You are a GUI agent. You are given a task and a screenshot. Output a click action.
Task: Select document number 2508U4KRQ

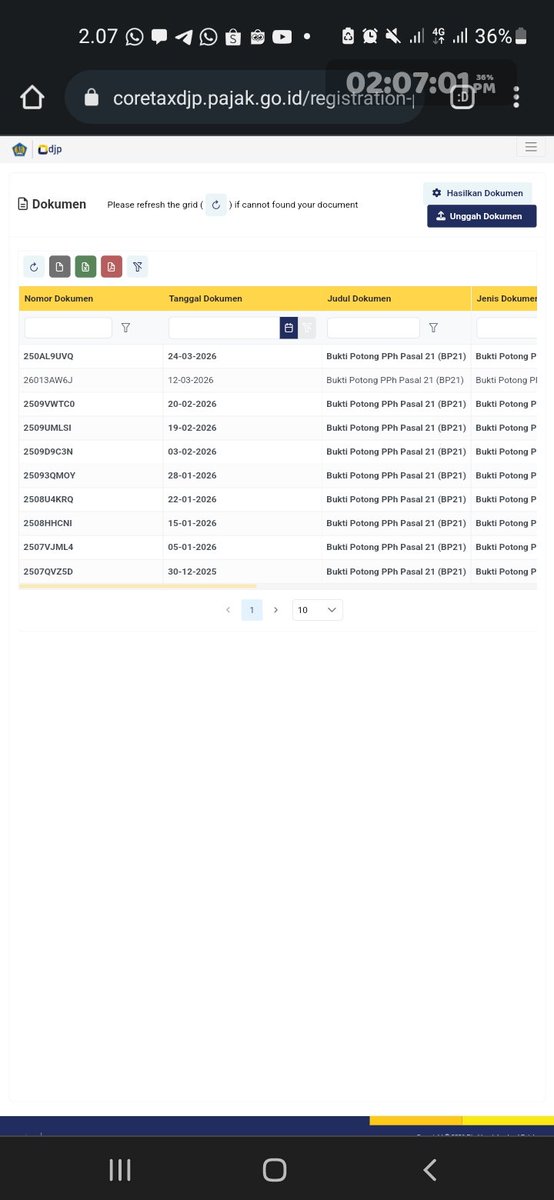48,500
